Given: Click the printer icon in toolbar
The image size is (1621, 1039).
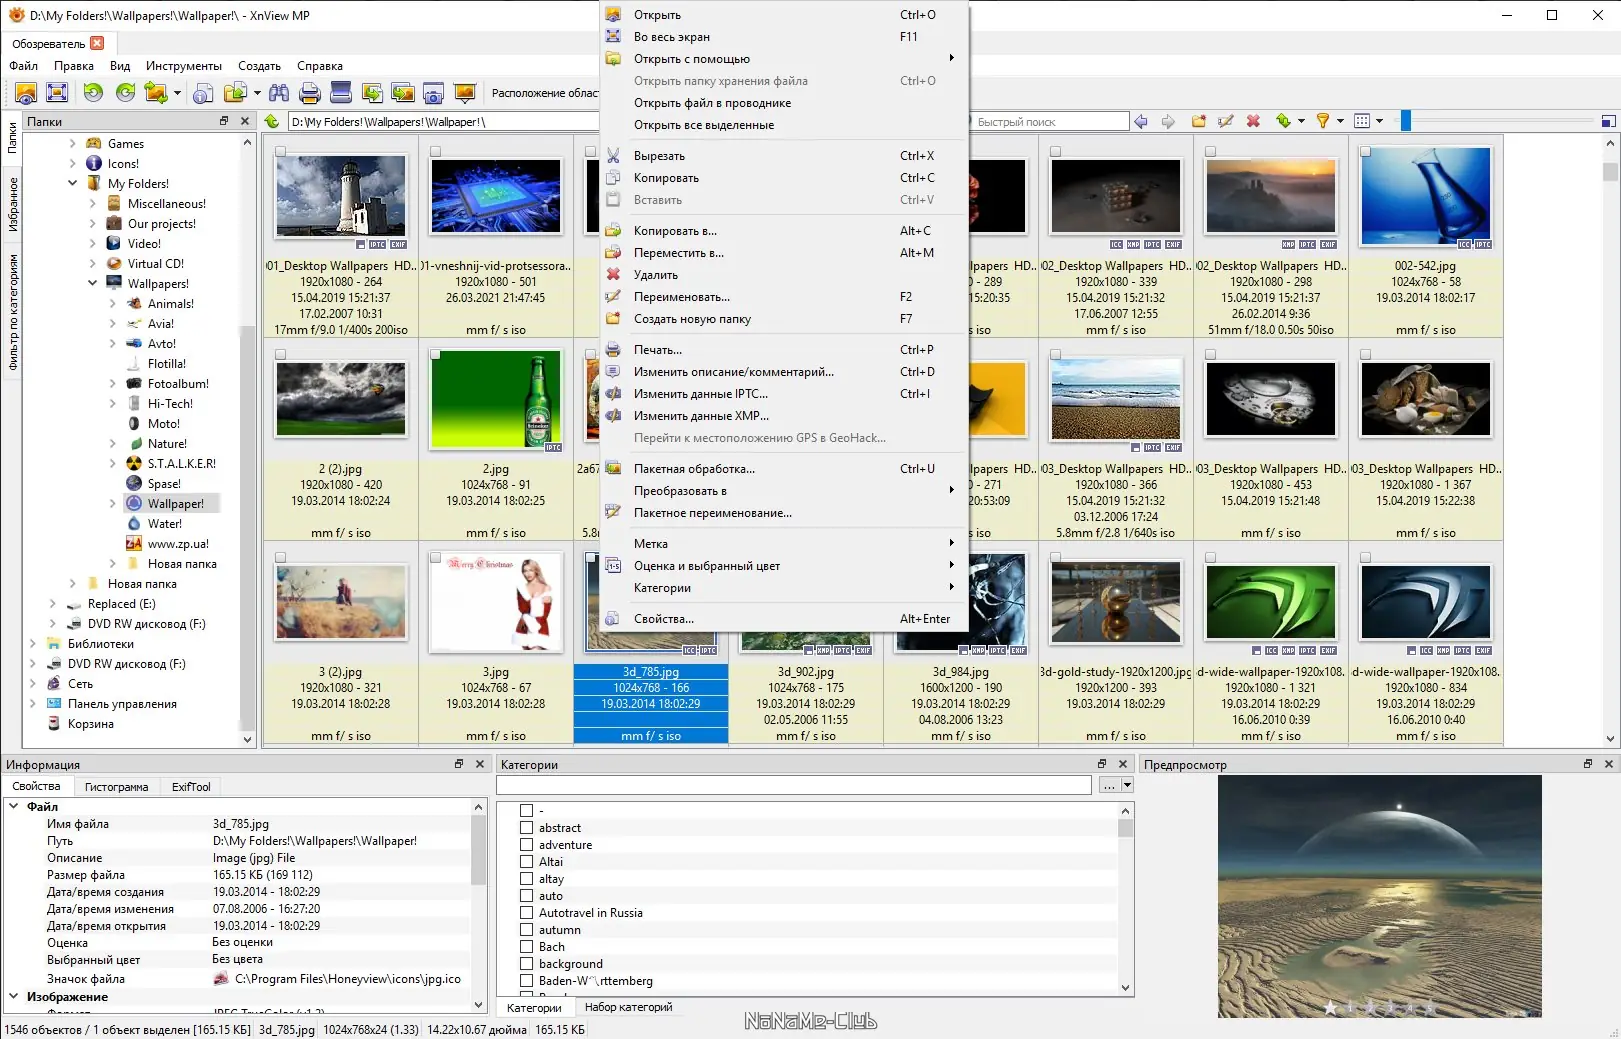Looking at the screenshot, I should (x=310, y=93).
